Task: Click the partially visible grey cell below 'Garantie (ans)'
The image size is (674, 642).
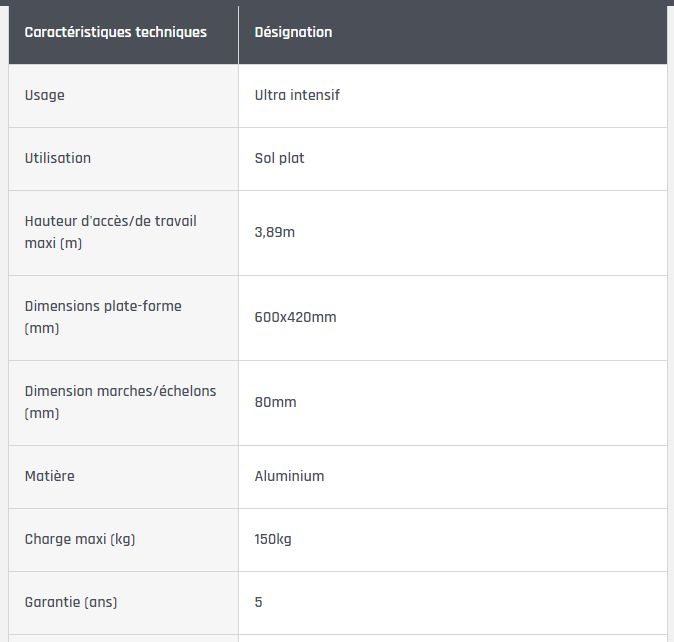Action: 123,637
